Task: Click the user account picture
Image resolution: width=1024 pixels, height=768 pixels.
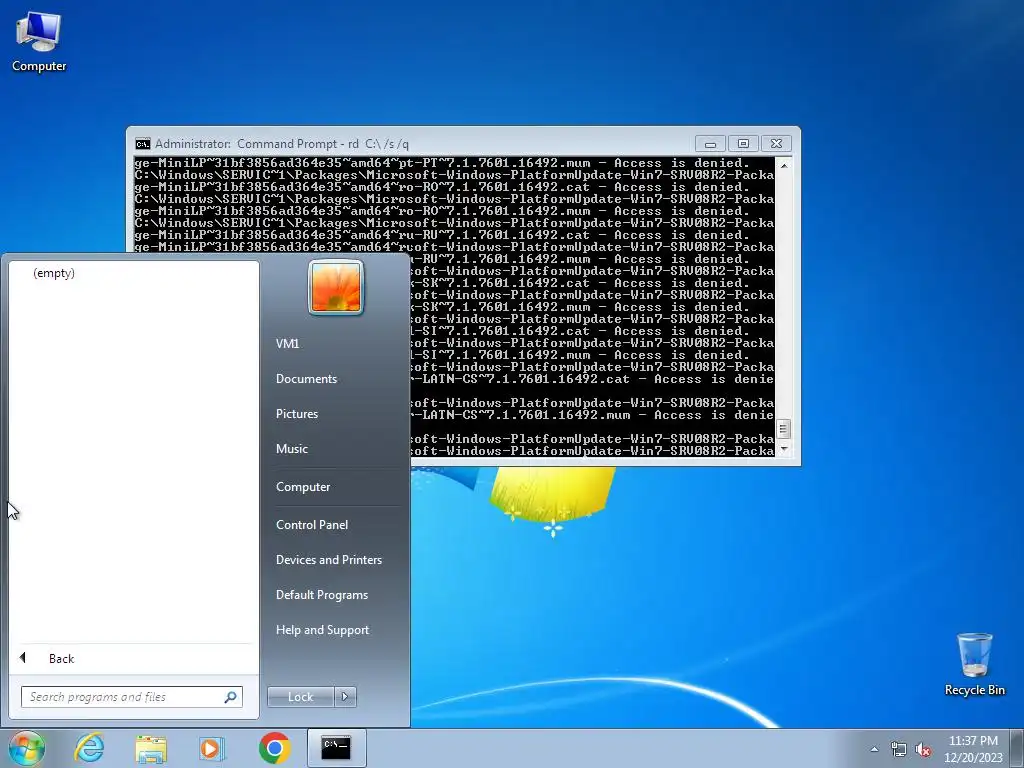Action: tap(336, 287)
